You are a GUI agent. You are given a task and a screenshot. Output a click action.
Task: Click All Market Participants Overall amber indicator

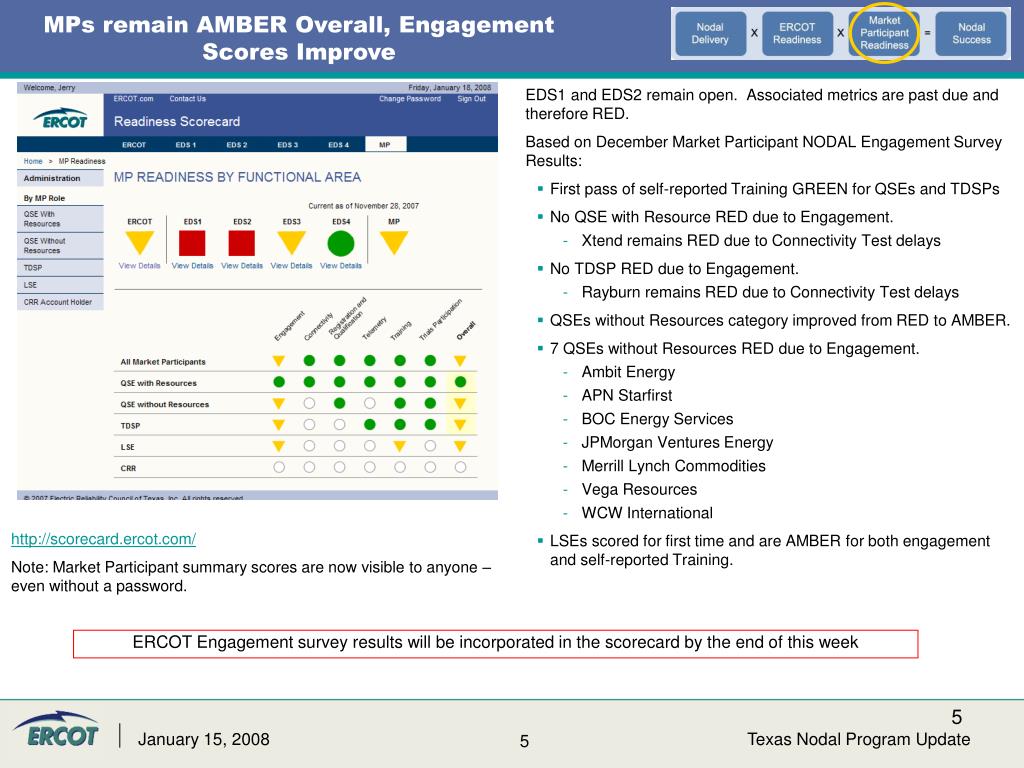tap(460, 360)
